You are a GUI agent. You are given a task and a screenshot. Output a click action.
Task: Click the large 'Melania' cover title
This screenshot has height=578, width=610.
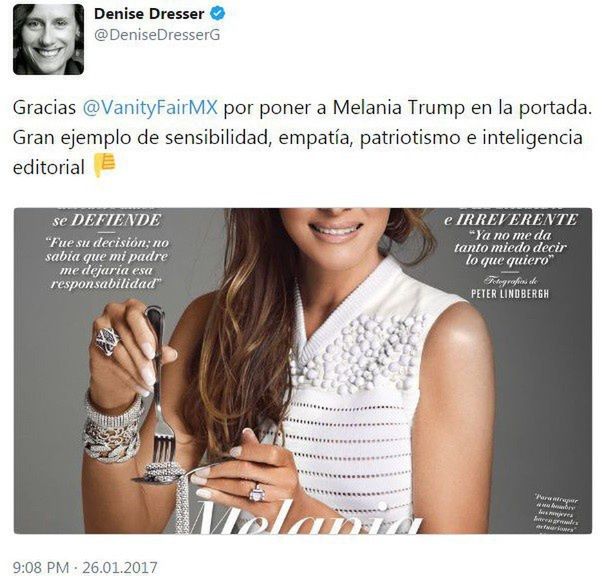[307, 517]
